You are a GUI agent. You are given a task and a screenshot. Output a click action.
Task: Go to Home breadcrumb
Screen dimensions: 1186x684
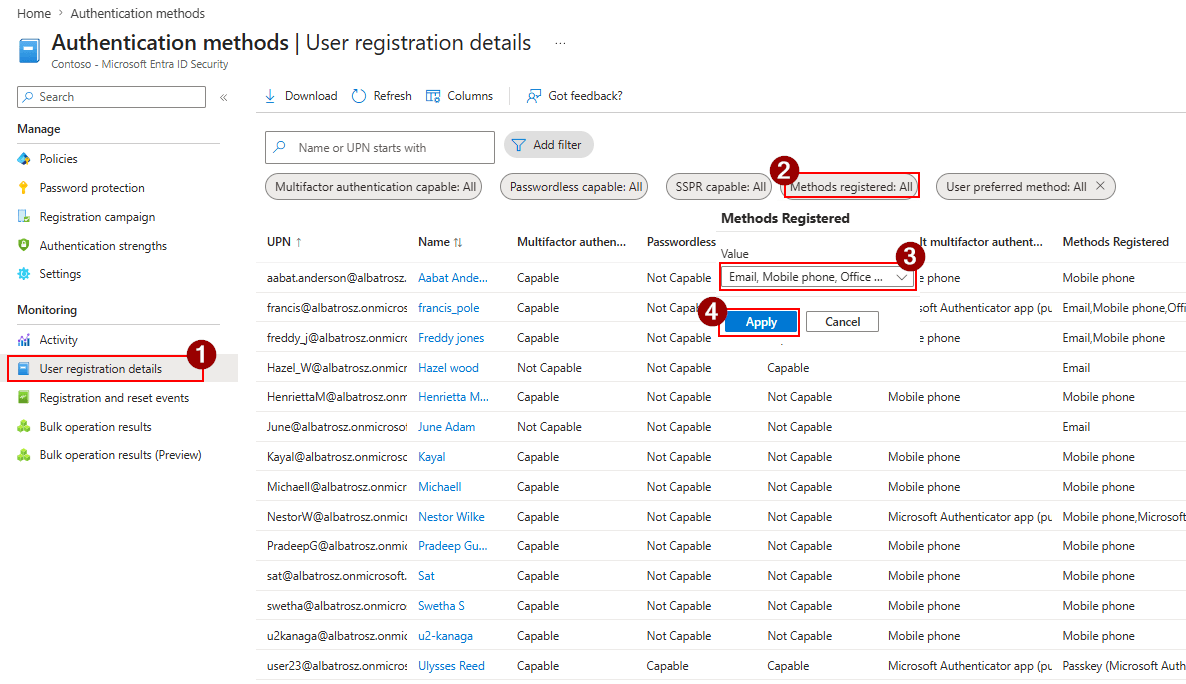34,14
